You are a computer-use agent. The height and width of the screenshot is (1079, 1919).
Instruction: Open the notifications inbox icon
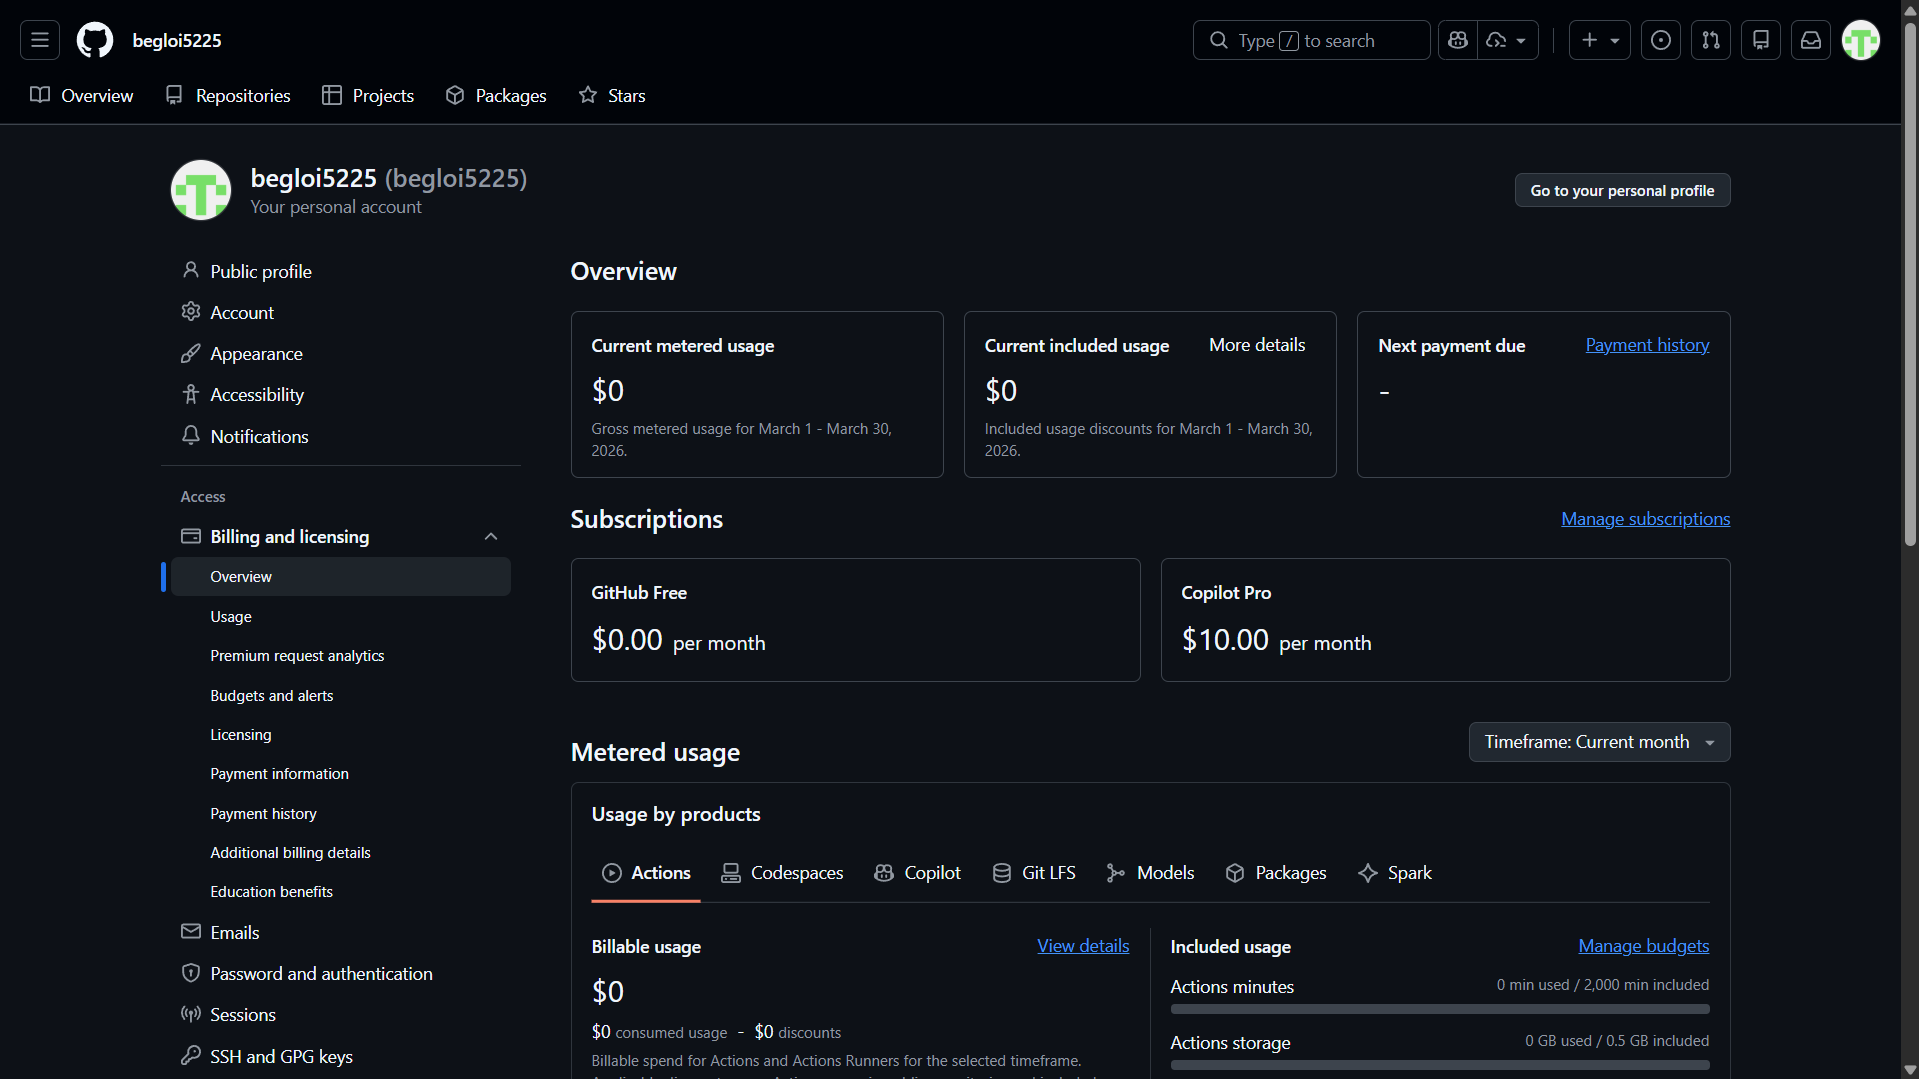pos(1810,40)
